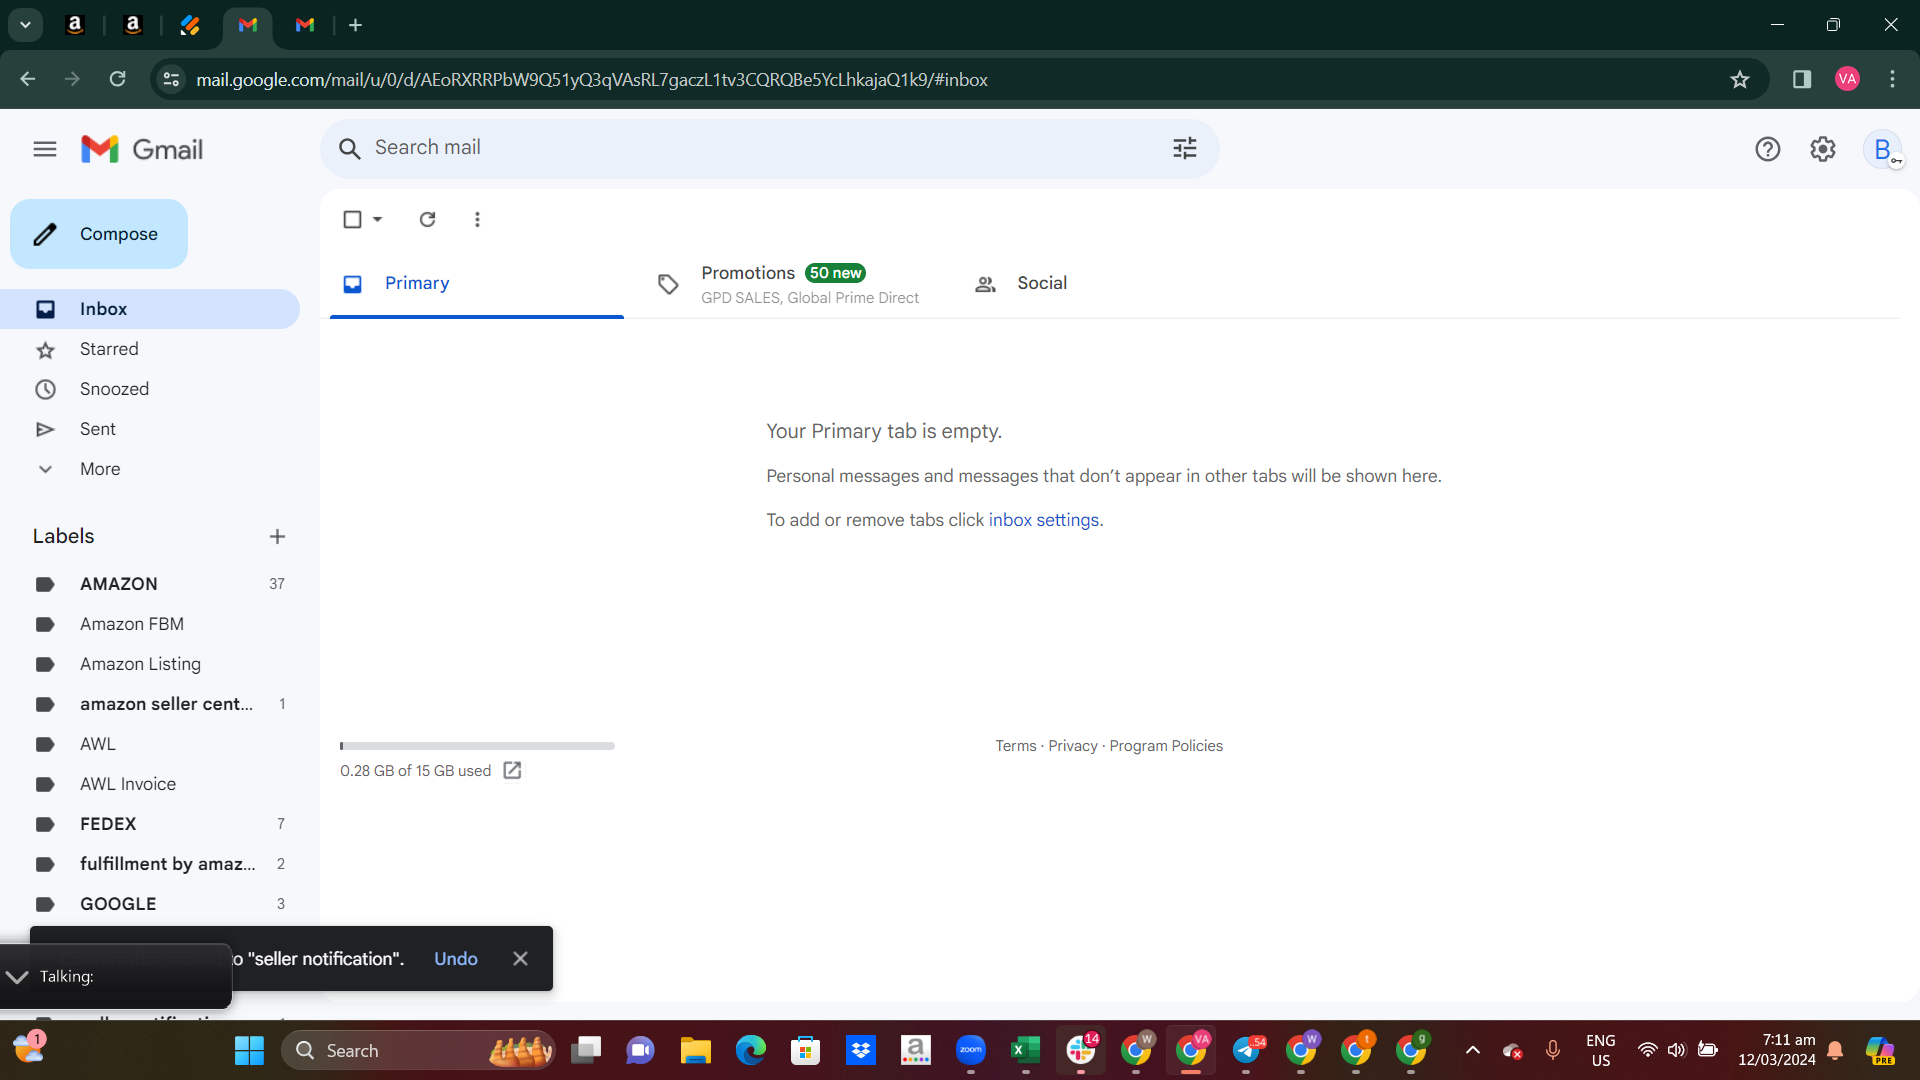Open the AWL Invoice label
This screenshot has width=1920, height=1080.
[150, 784]
